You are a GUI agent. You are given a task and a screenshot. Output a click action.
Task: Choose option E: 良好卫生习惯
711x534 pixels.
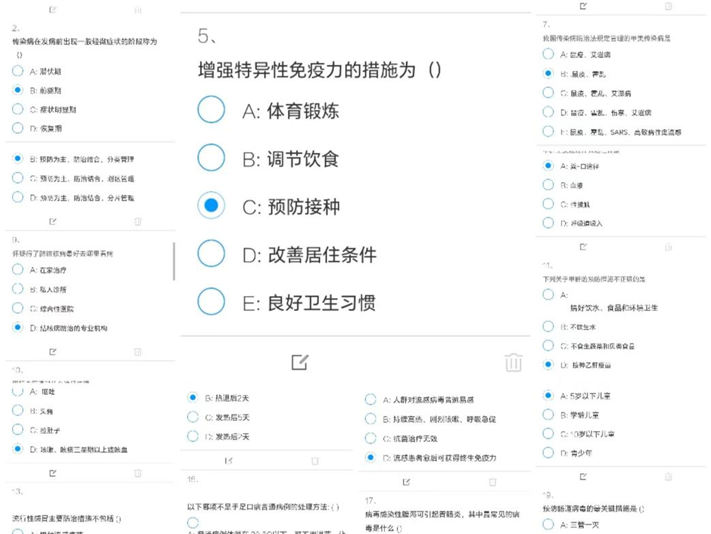pyautogui.click(x=211, y=301)
